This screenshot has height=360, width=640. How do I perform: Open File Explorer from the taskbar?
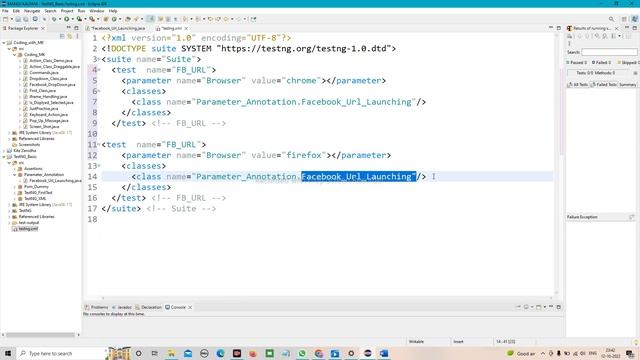(171, 353)
